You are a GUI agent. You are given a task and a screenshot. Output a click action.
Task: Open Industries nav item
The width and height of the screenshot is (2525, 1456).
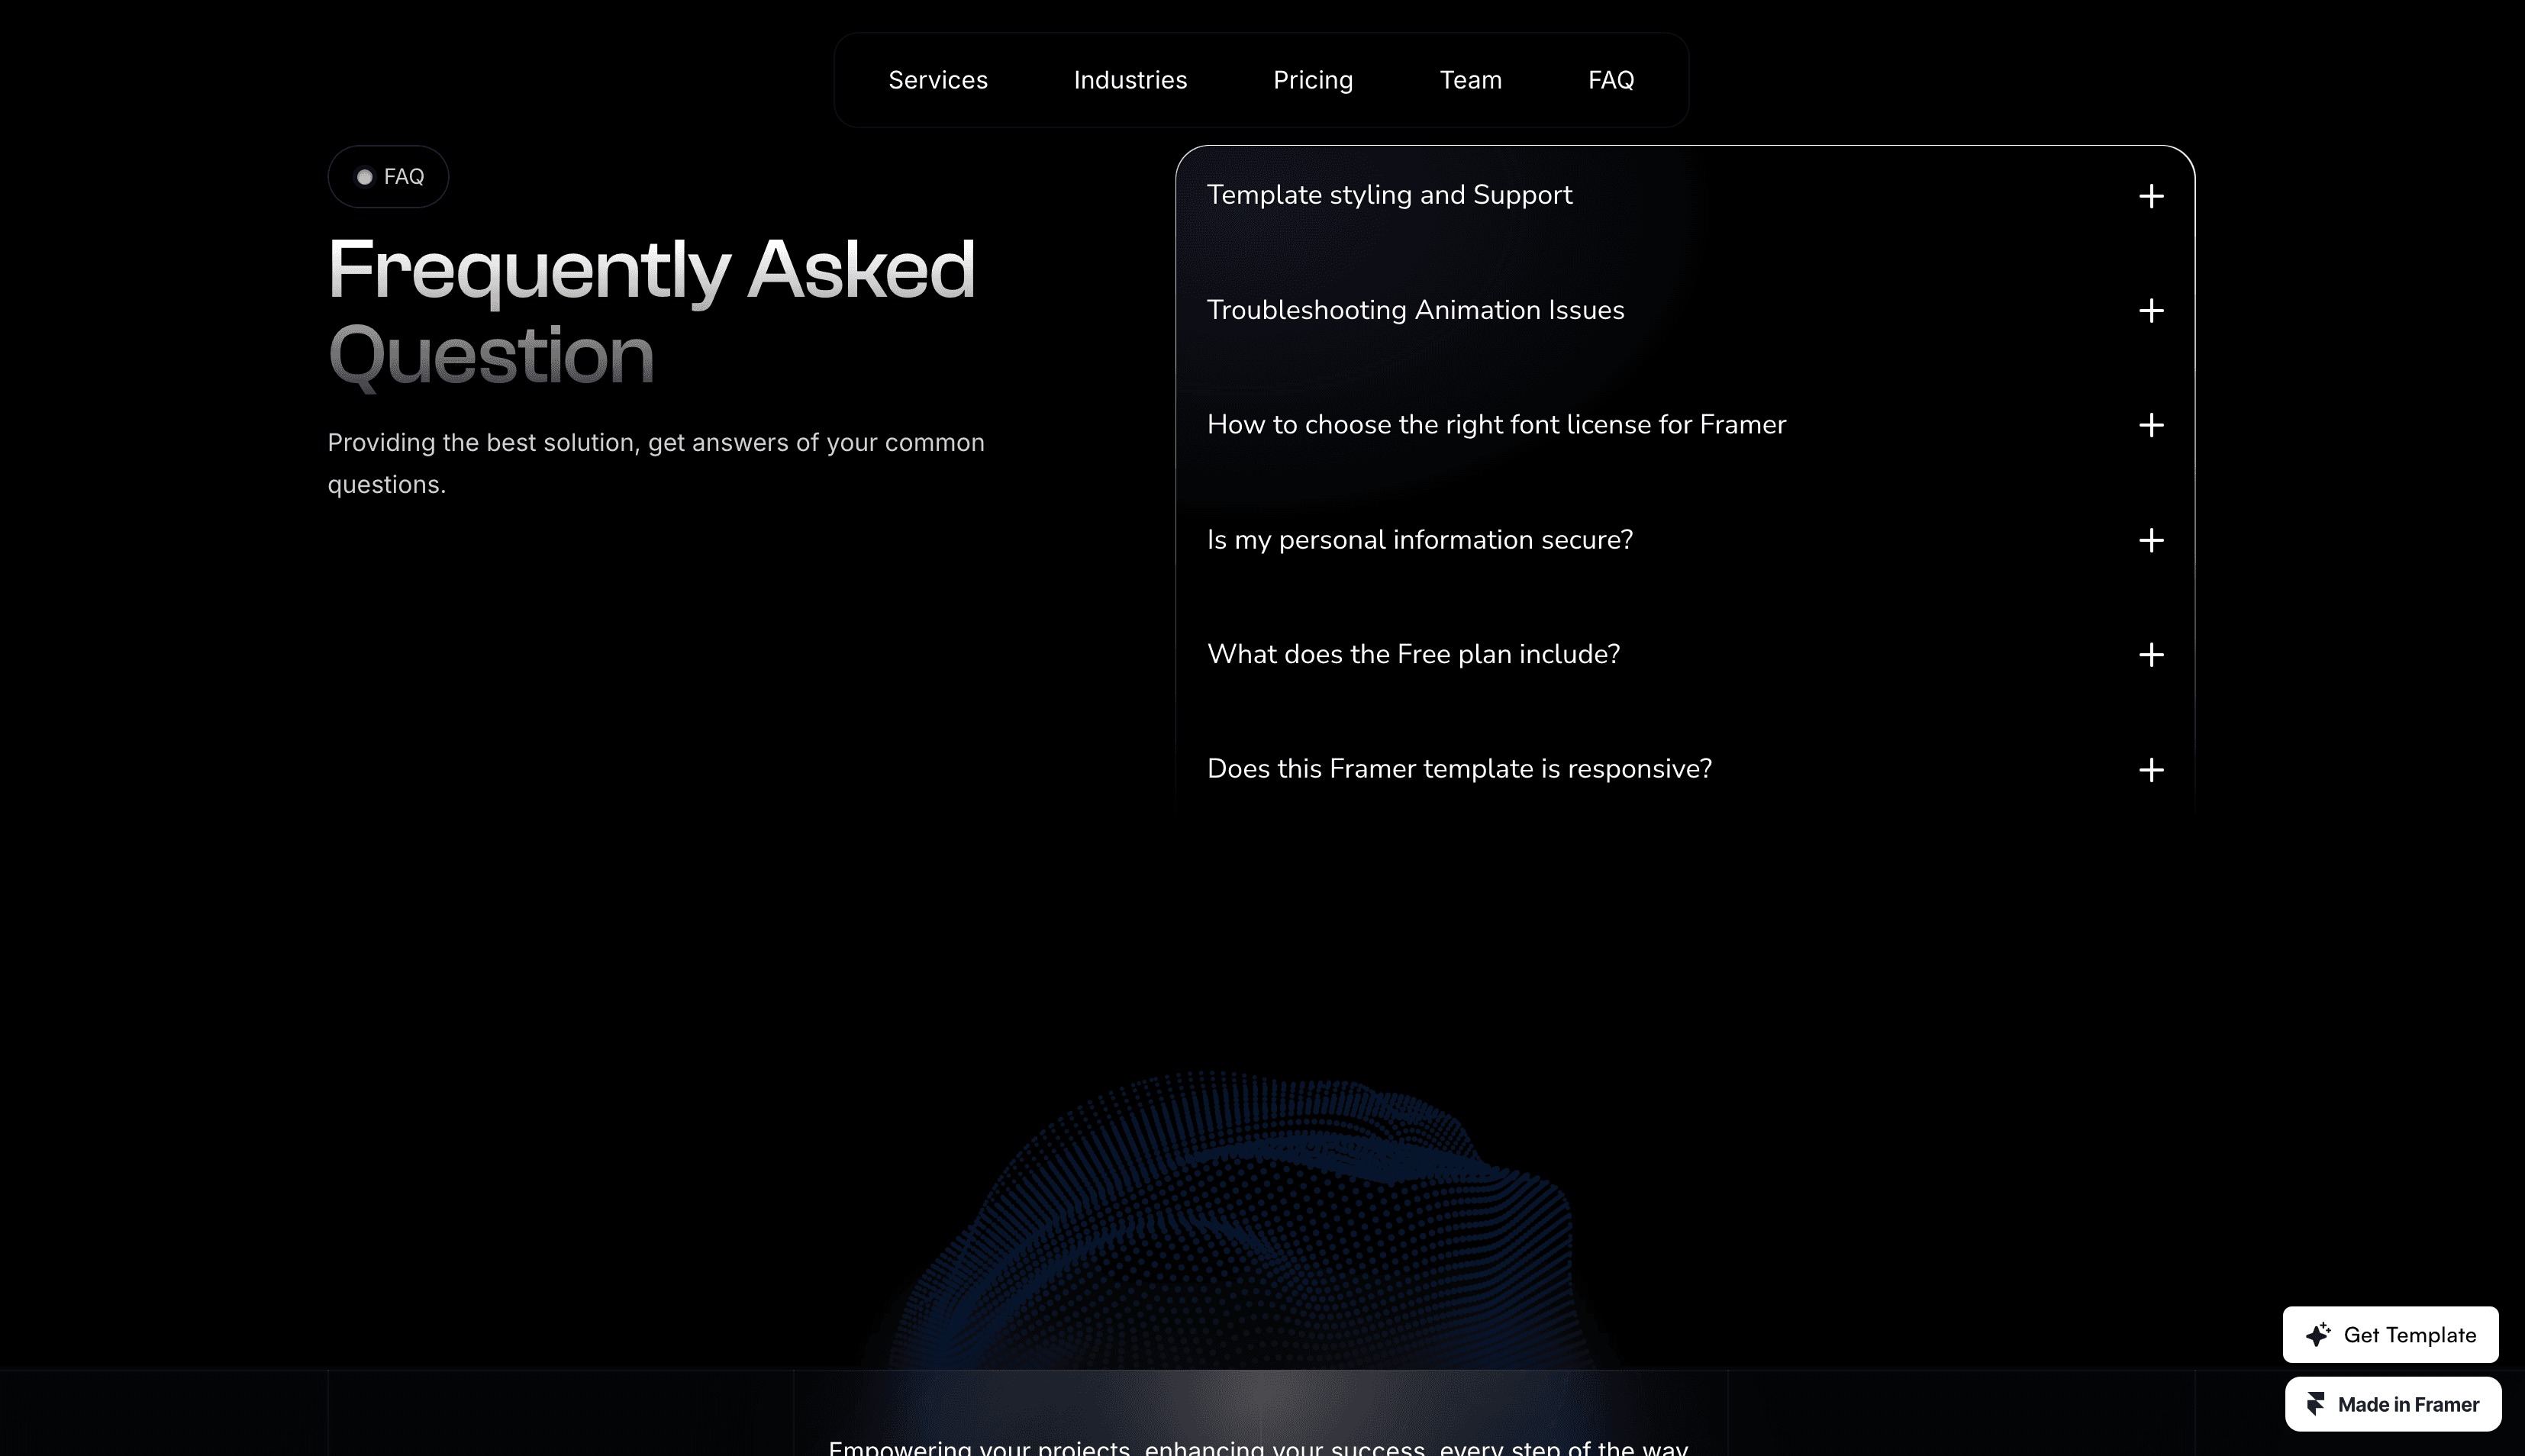point(1130,80)
